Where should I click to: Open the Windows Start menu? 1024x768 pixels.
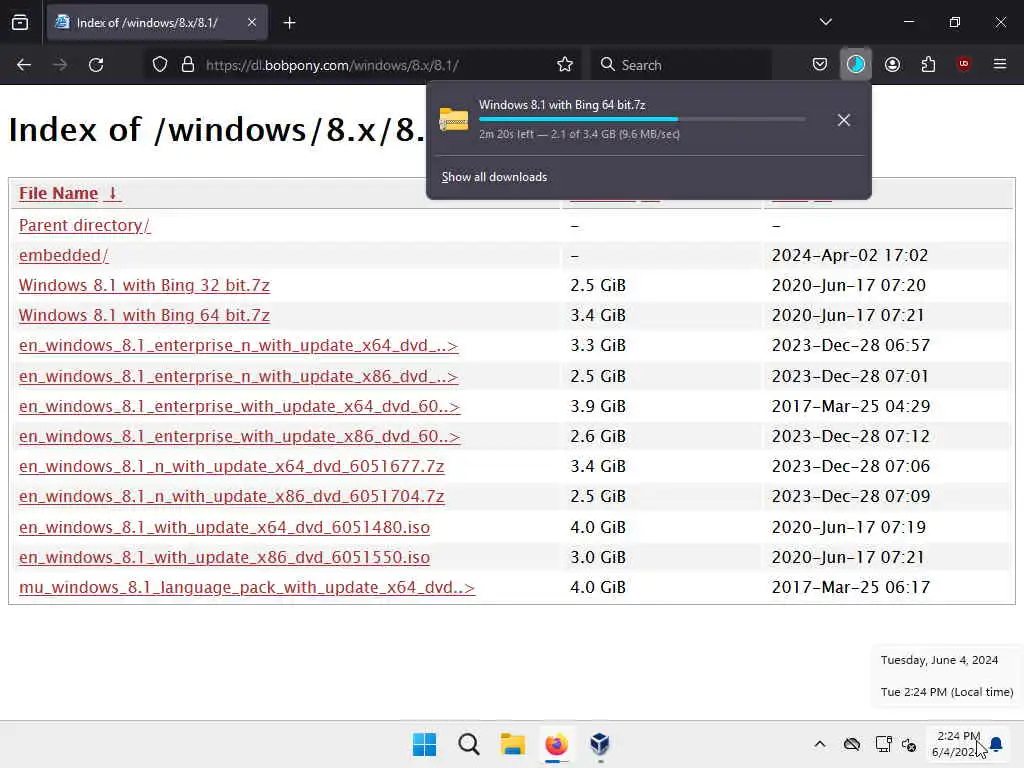tap(424, 744)
